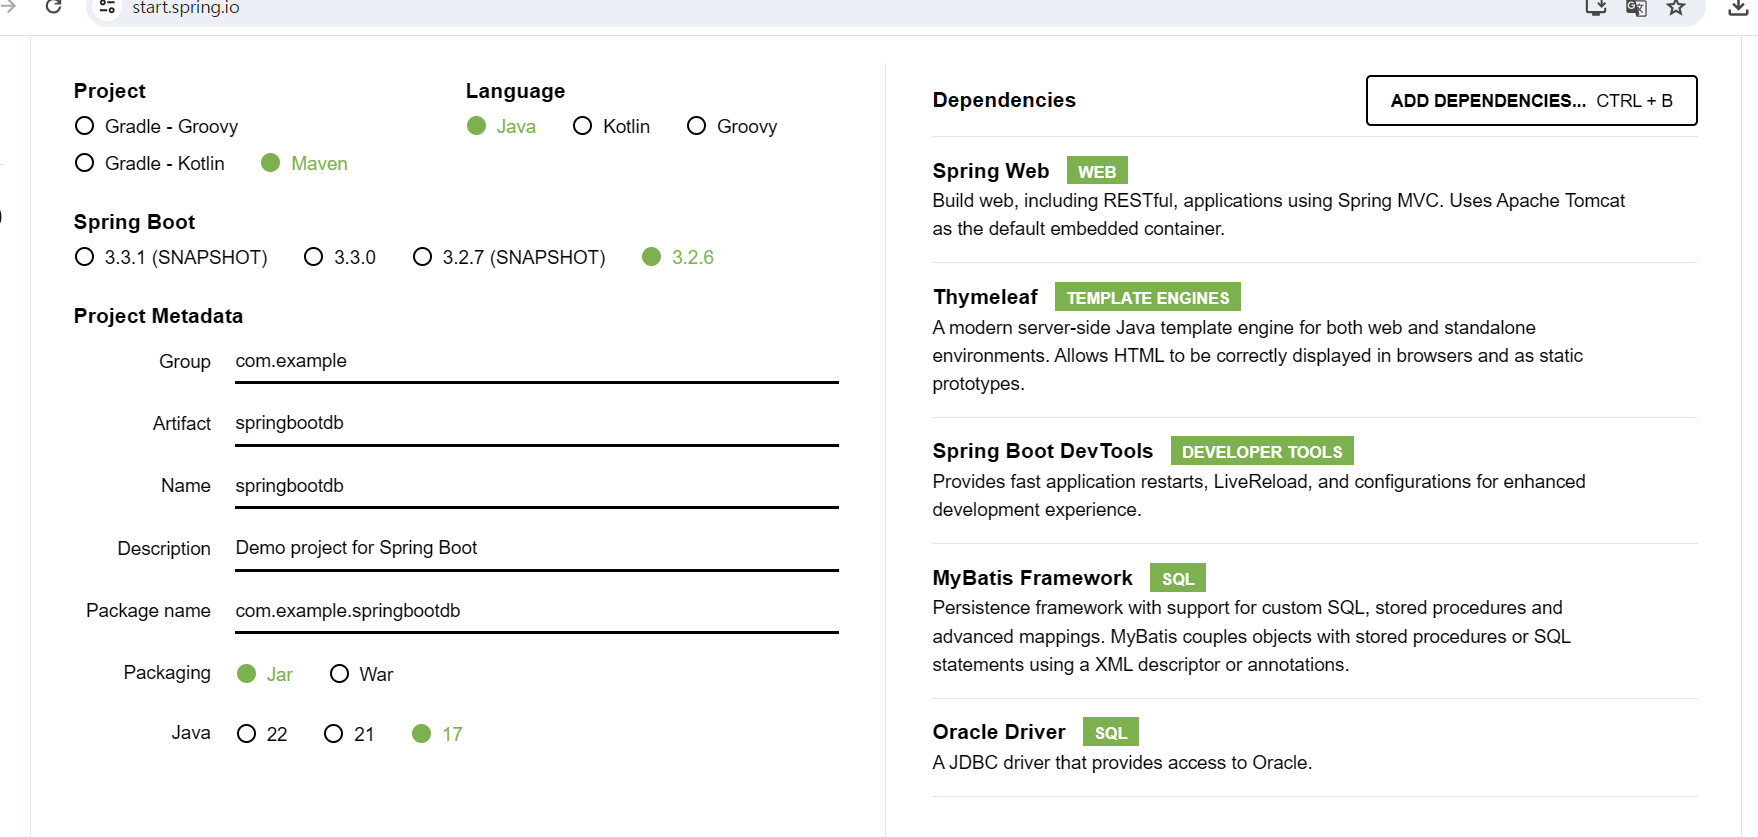Click the Add Dependencies button
Image resolution: width=1758 pixels, height=837 pixels.
pos(1531,101)
